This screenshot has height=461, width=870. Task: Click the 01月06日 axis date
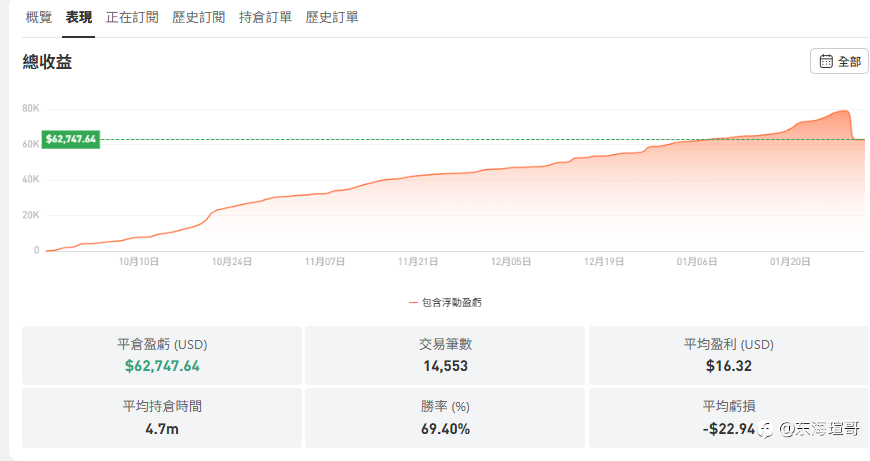coord(697,261)
